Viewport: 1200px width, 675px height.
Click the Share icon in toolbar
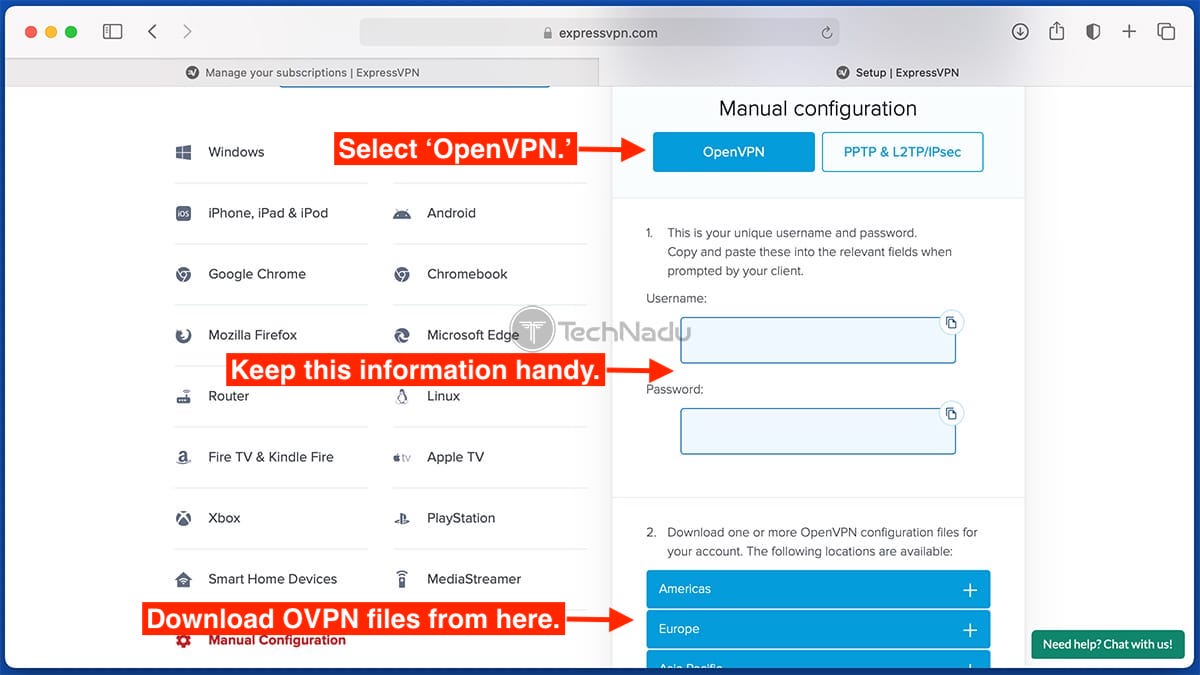tap(1056, 32)
